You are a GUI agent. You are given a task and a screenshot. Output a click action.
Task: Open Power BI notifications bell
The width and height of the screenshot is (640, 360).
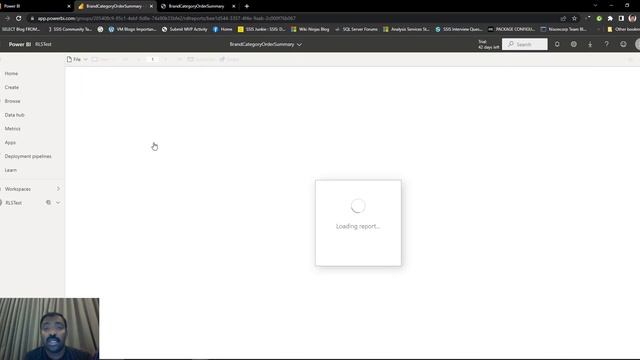click(x=557, y=44)
